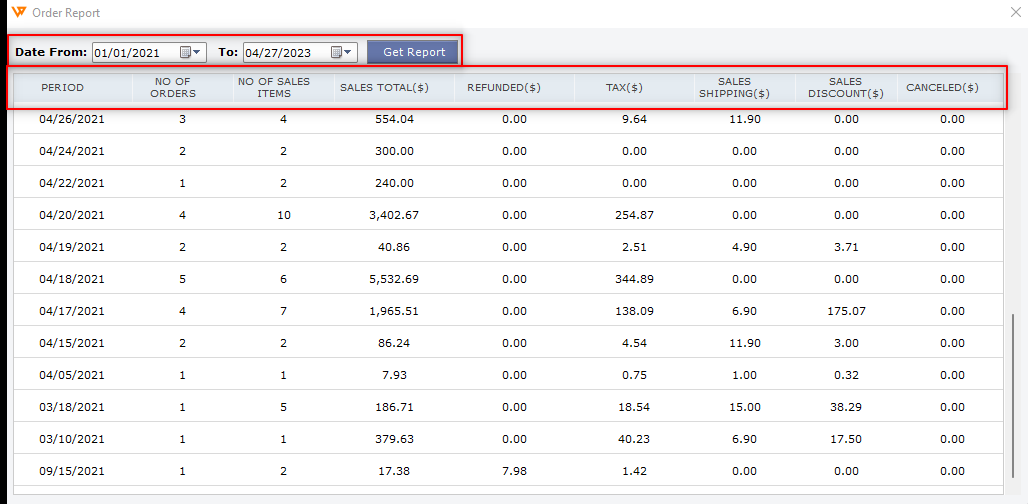Sort by SALES SHIPPING($) column header

tap(734, 87)
